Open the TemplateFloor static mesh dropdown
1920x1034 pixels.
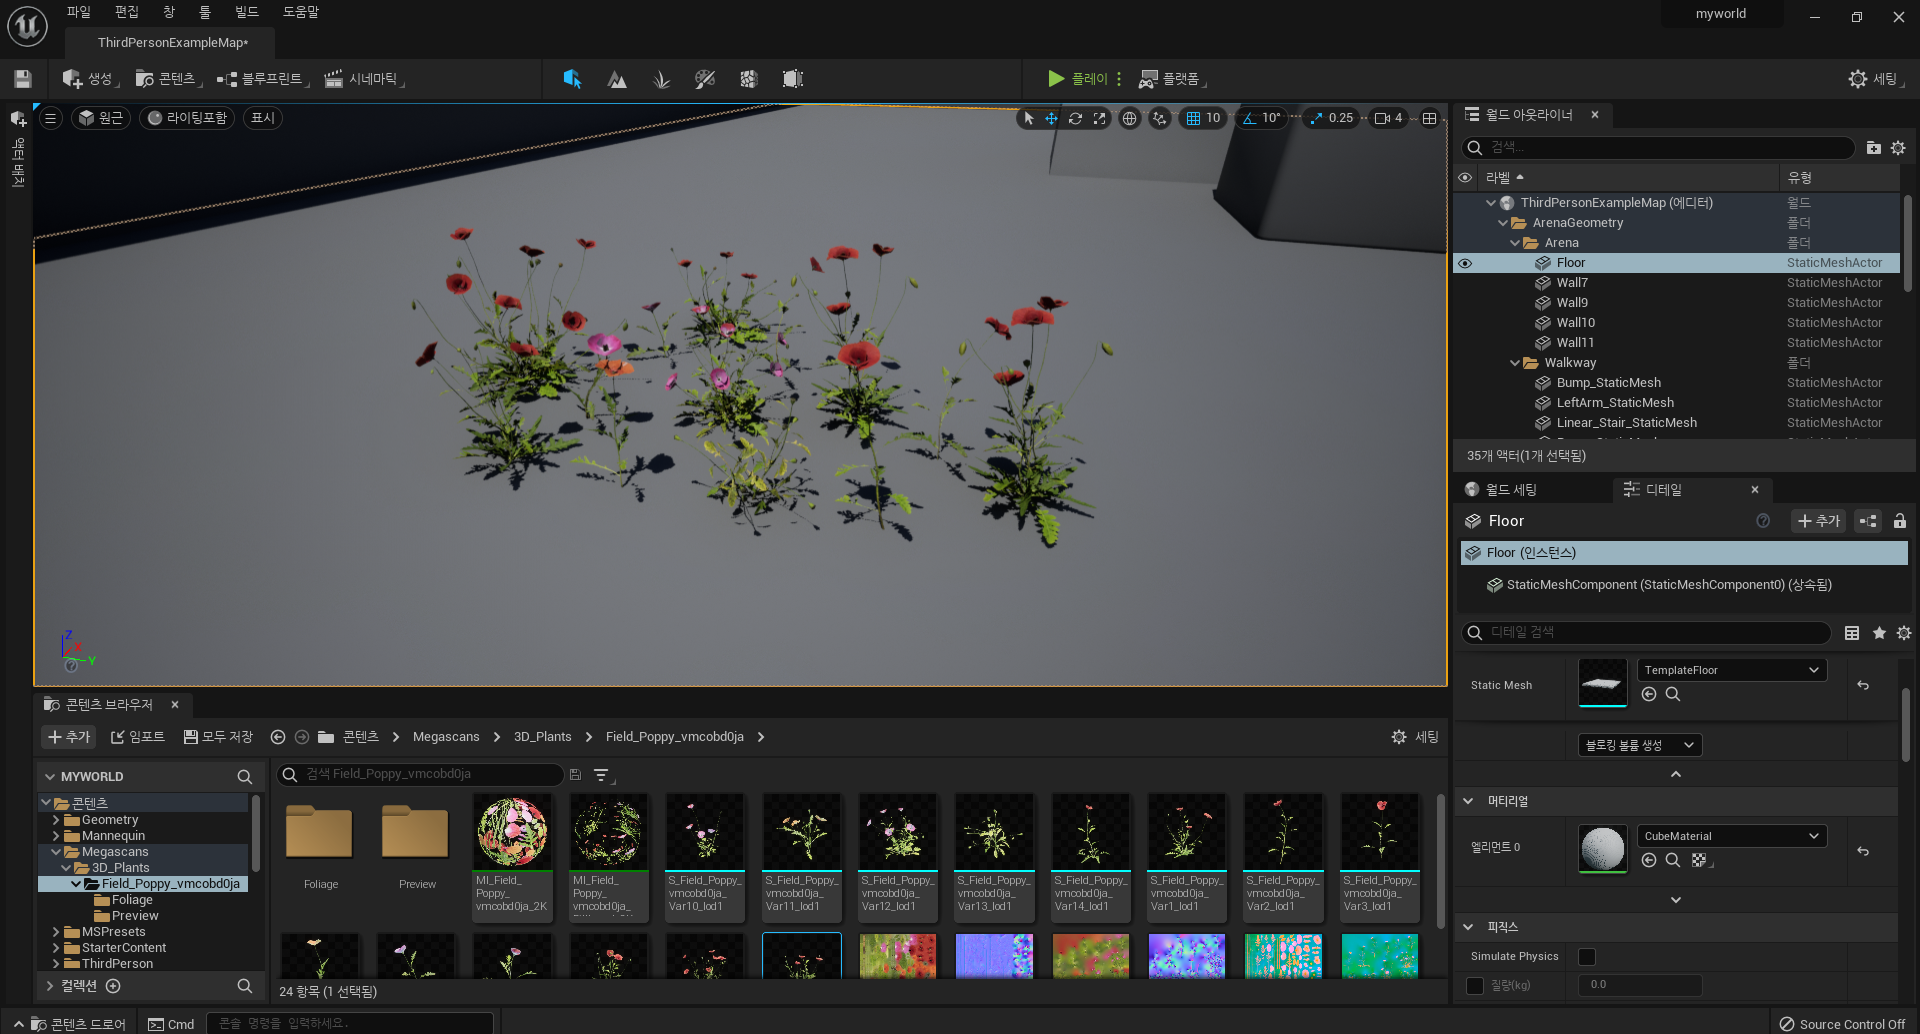(x=1731, y=670)
